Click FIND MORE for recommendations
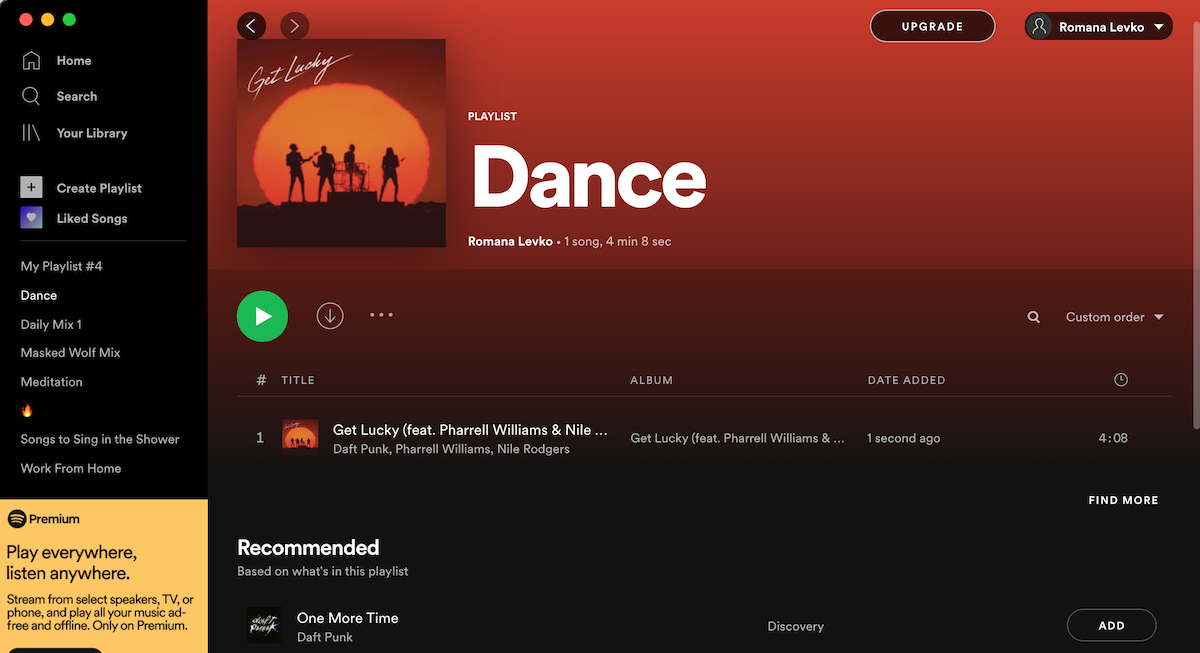 tap(1123, 500)
